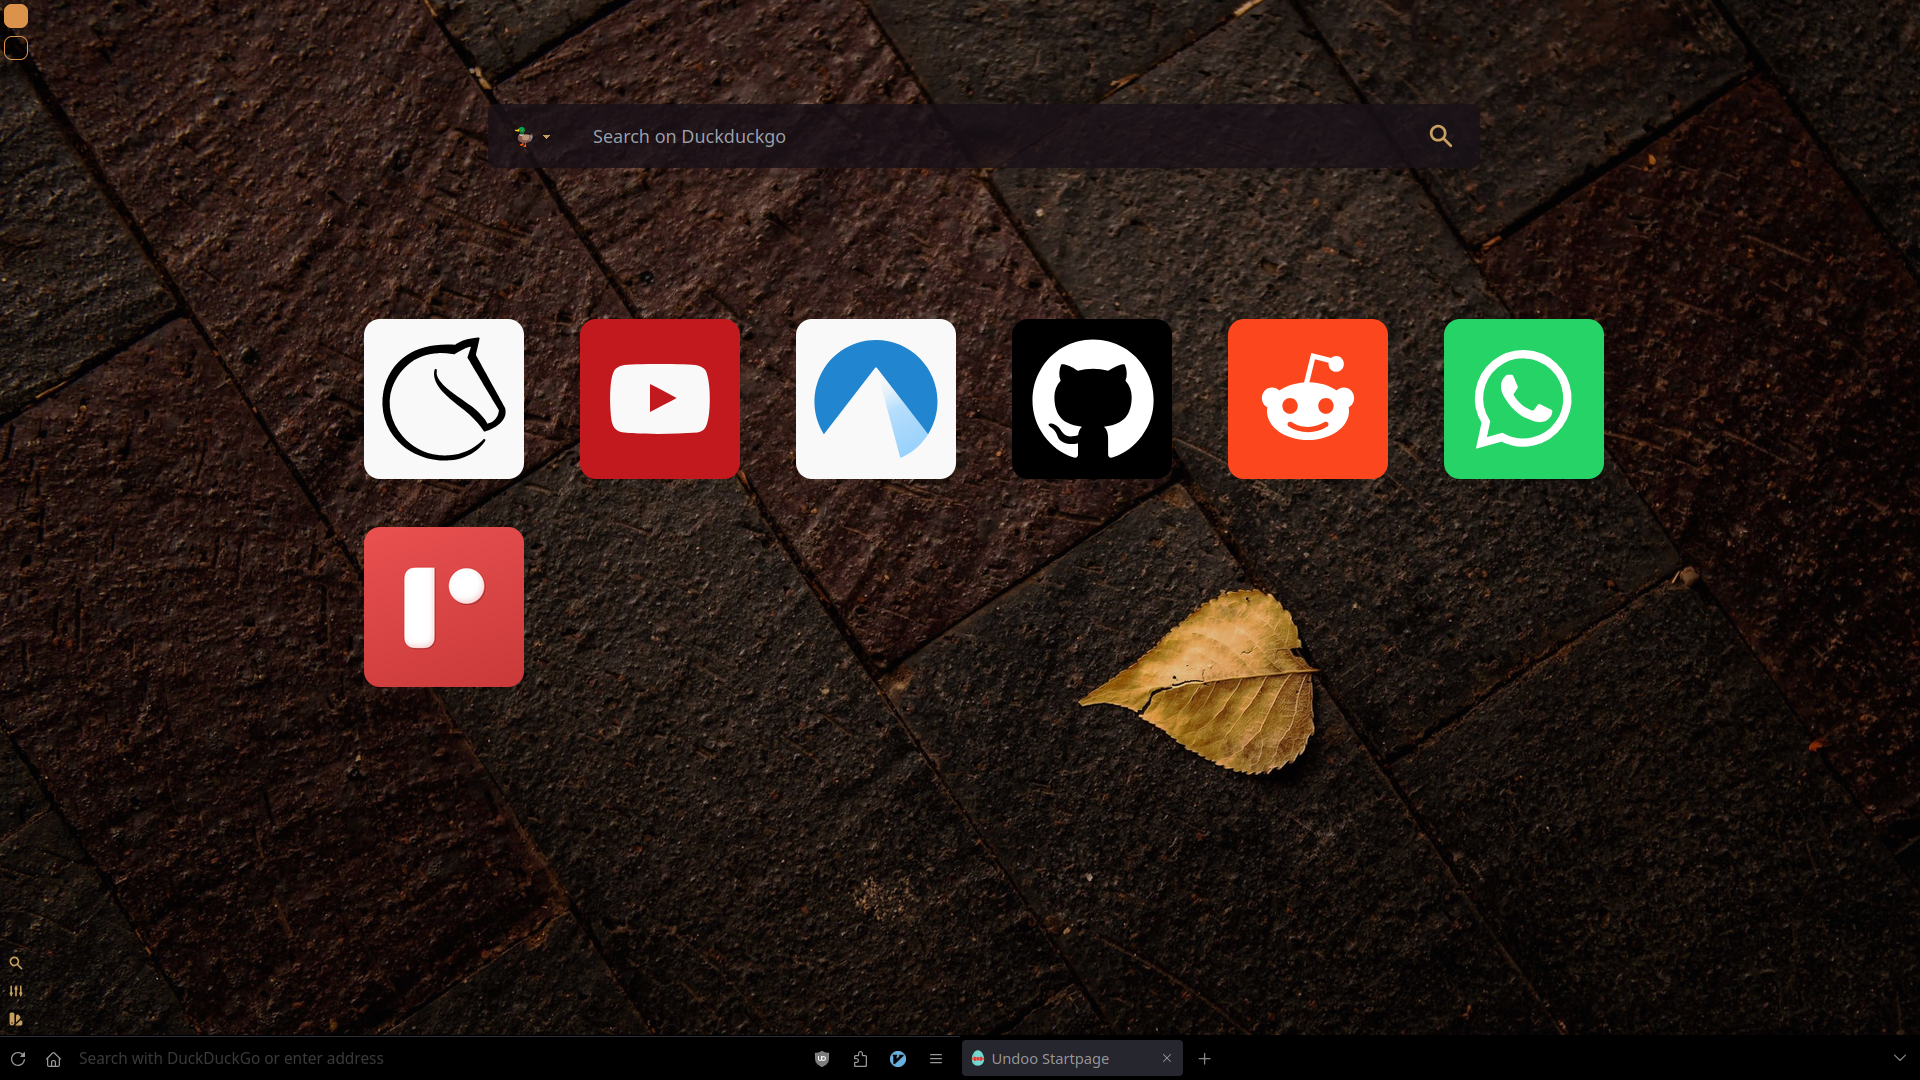Open the Lichess knight speed dial tile

click(444, 399)
